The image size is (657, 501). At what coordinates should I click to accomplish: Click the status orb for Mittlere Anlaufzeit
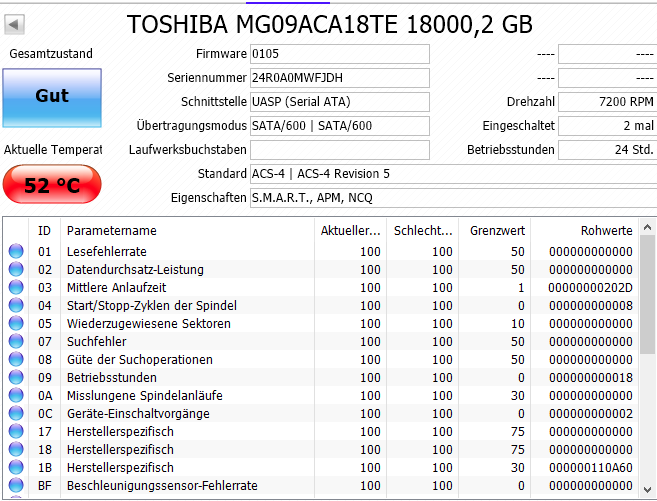coord(16,287)
